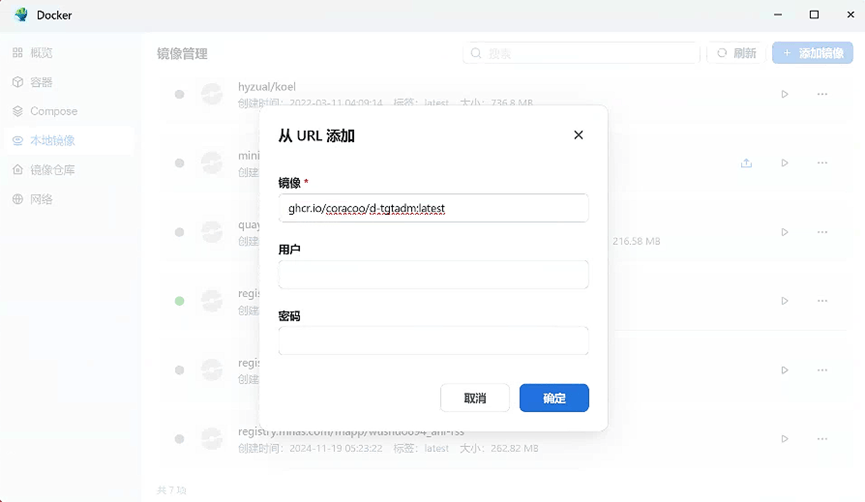The image size is (865, 502).
Task: Click the 共 7 项 item count text
Action: [172, 490]
